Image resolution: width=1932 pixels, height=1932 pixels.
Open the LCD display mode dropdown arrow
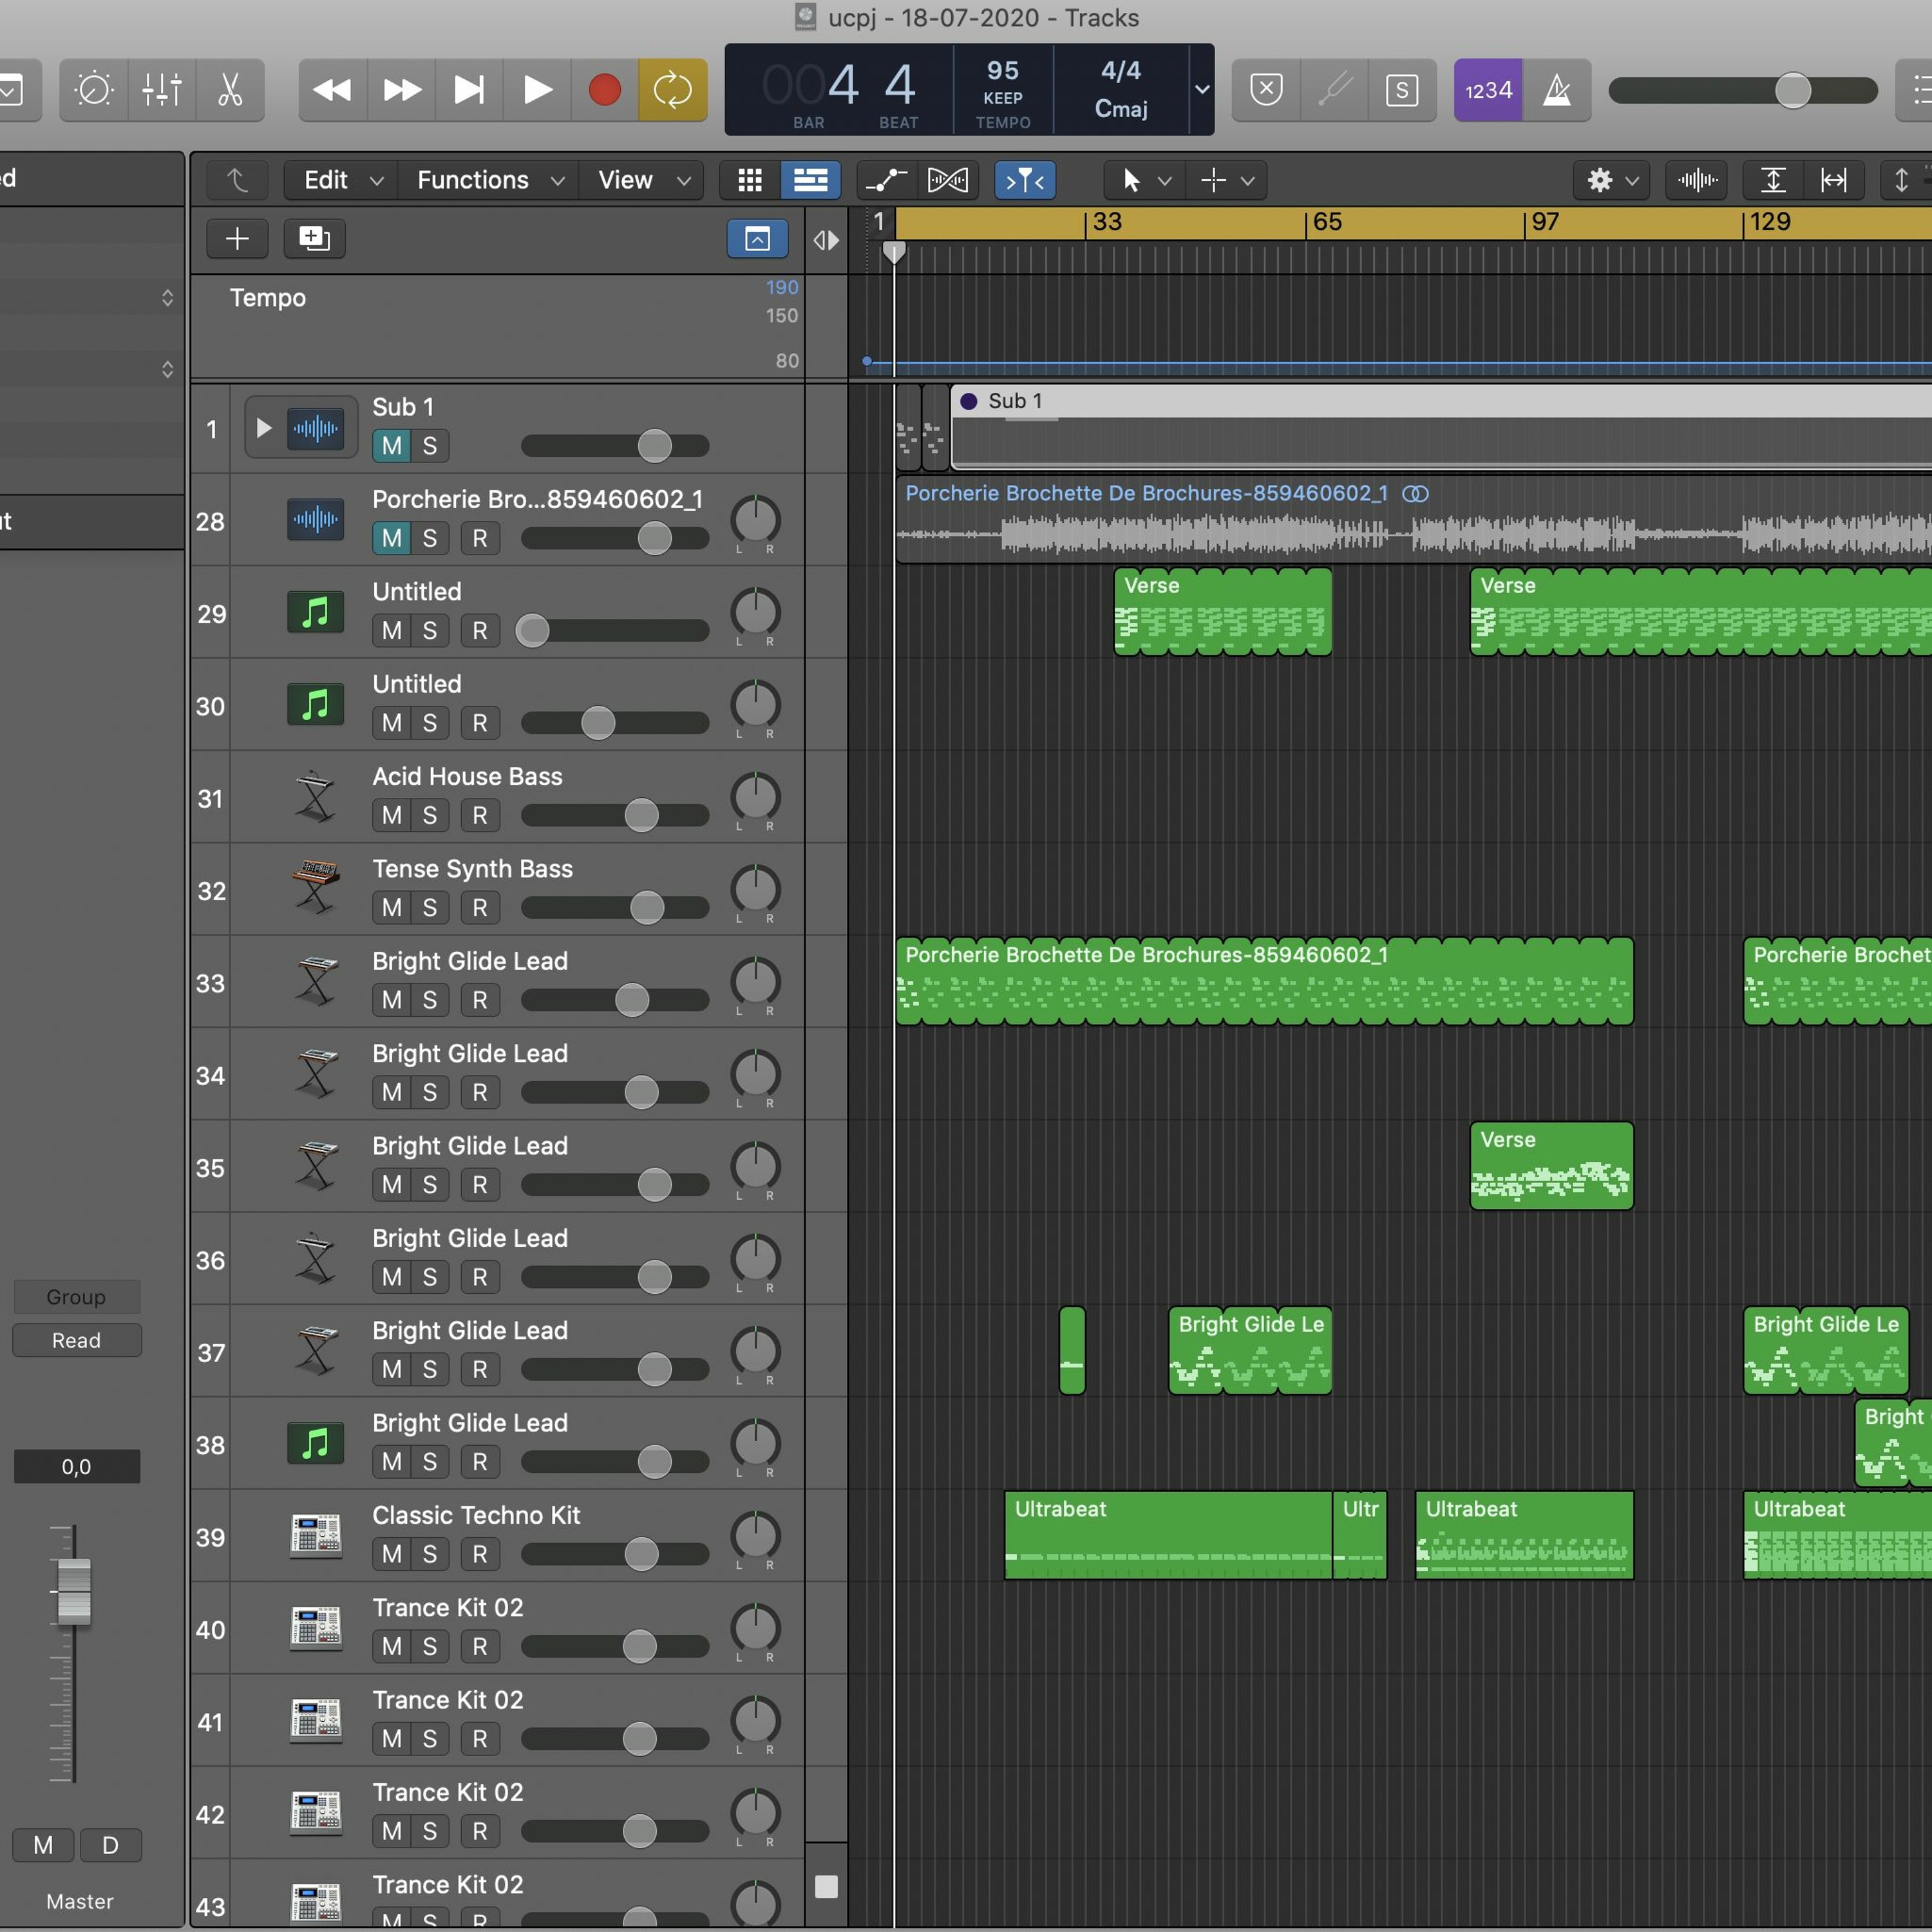point(1202,89)
